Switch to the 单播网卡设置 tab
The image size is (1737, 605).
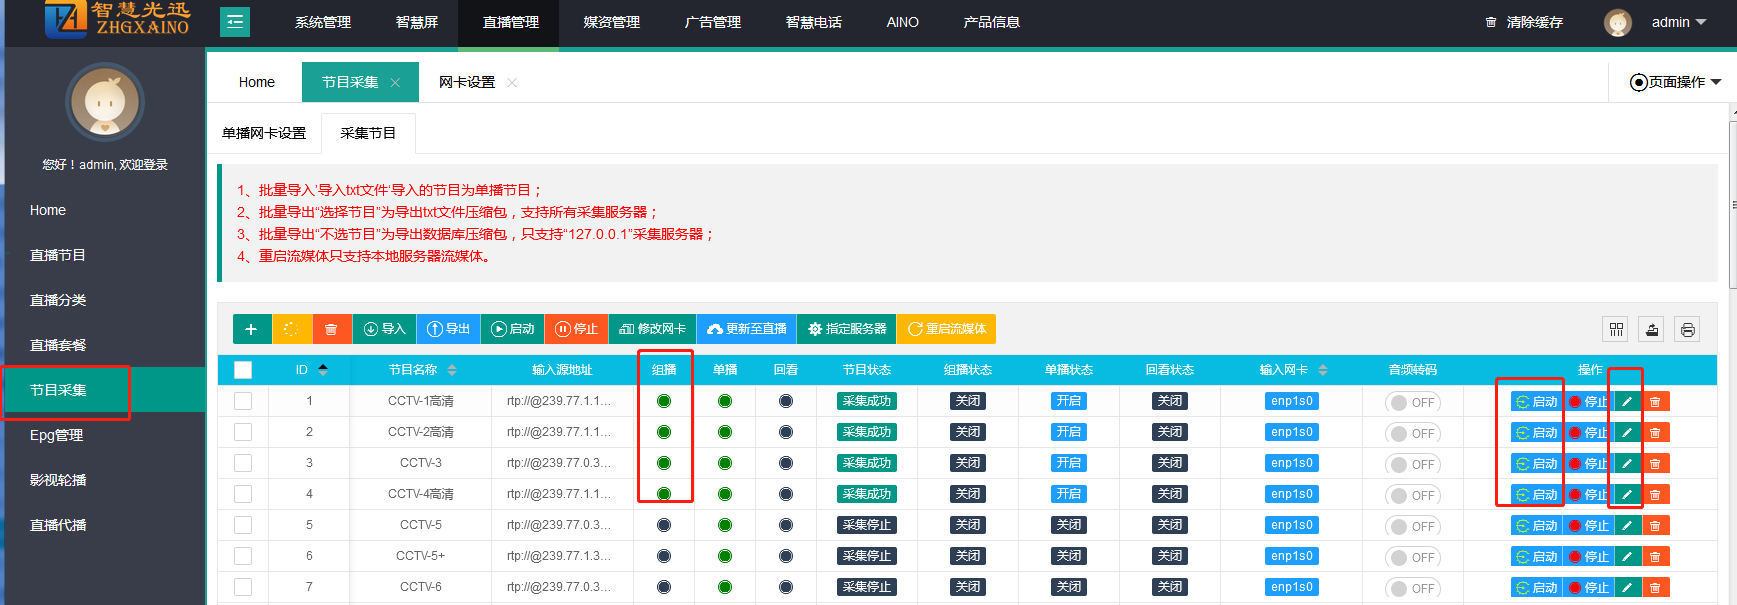(264, 133)
